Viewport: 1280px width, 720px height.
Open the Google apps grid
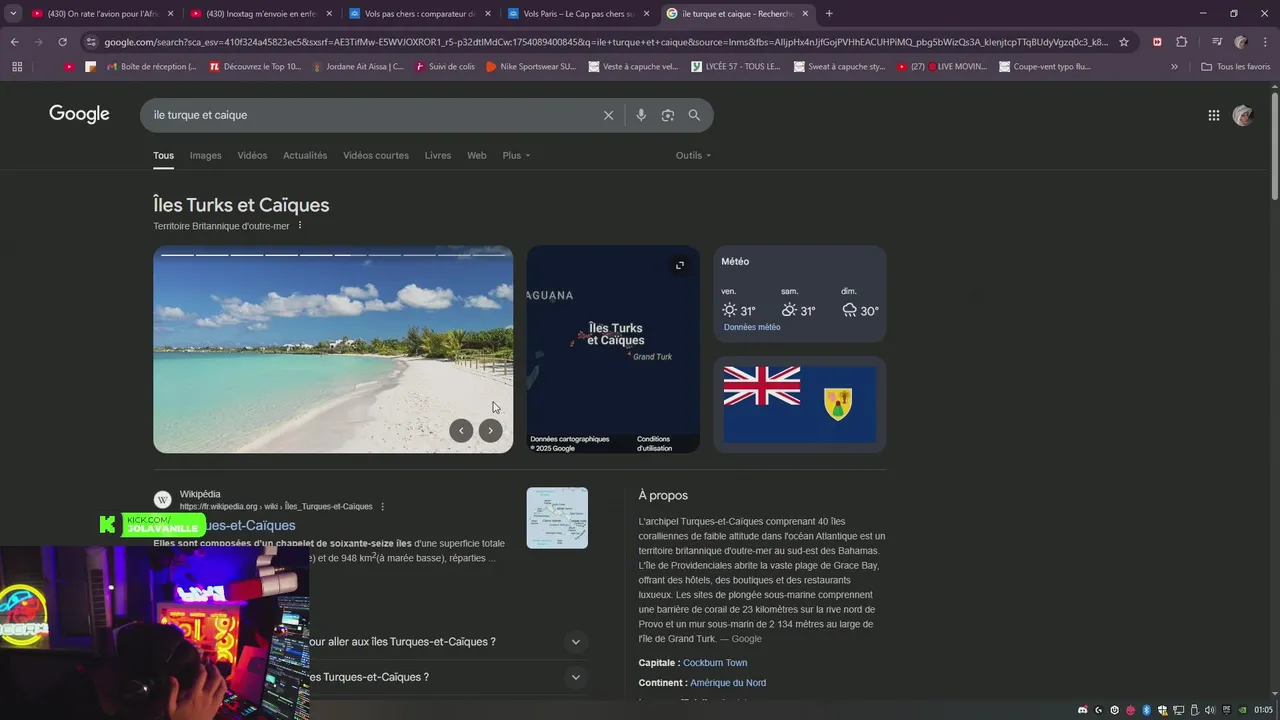(x=1214, y=115)
